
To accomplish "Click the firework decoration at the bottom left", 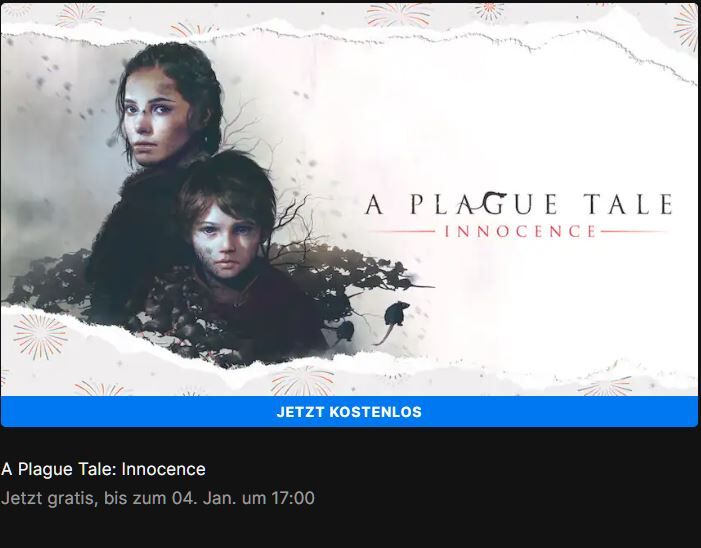I will tap(40, 336).
